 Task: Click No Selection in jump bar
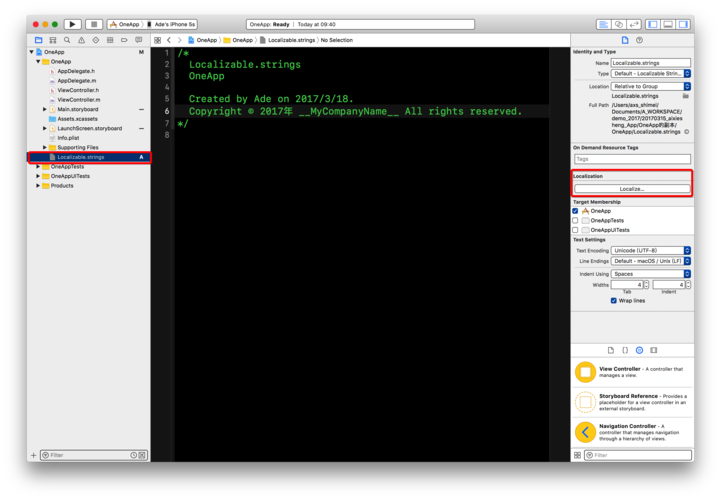pos(337,40)
